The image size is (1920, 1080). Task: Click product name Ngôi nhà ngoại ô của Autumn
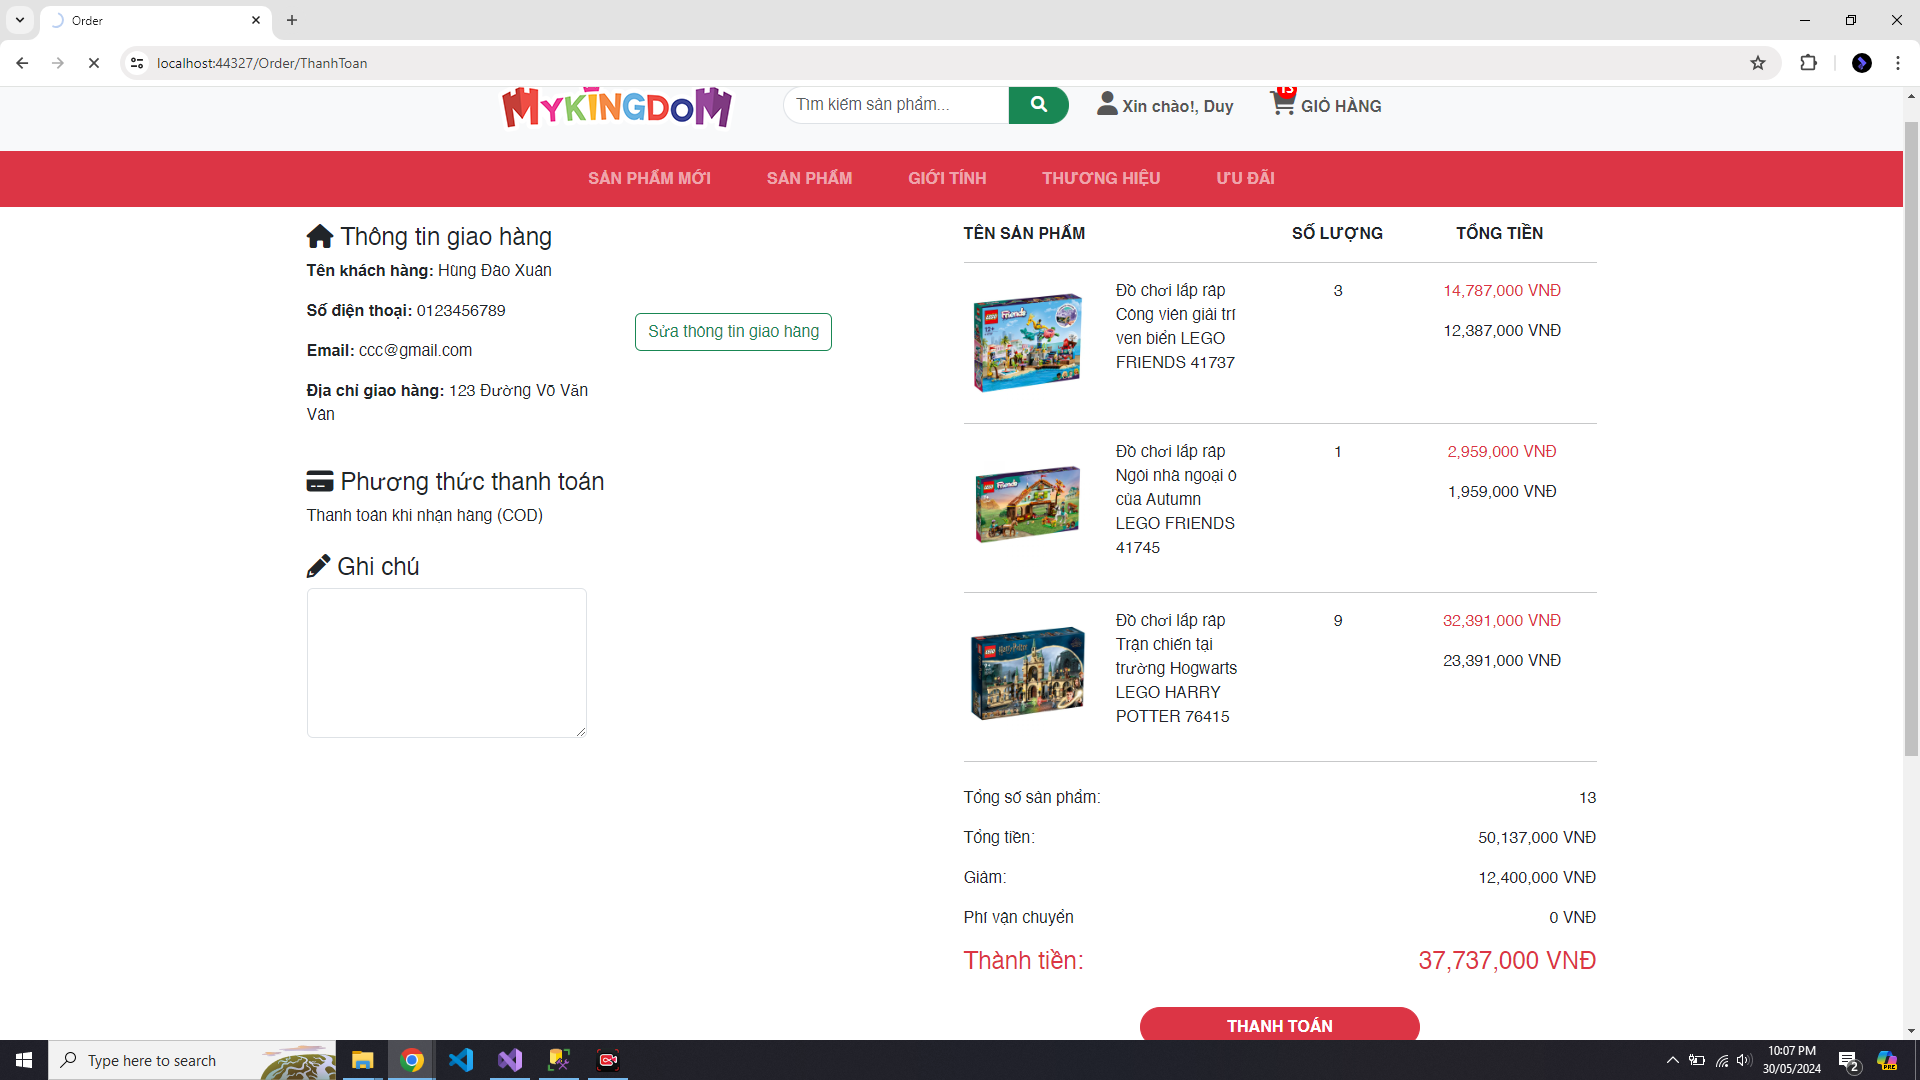[1176, 499]
